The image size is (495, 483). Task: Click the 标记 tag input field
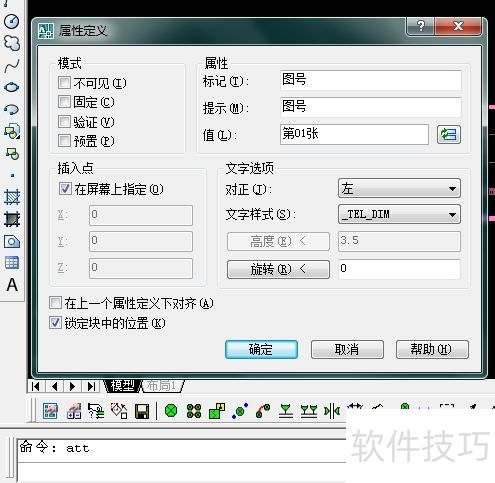371,80
